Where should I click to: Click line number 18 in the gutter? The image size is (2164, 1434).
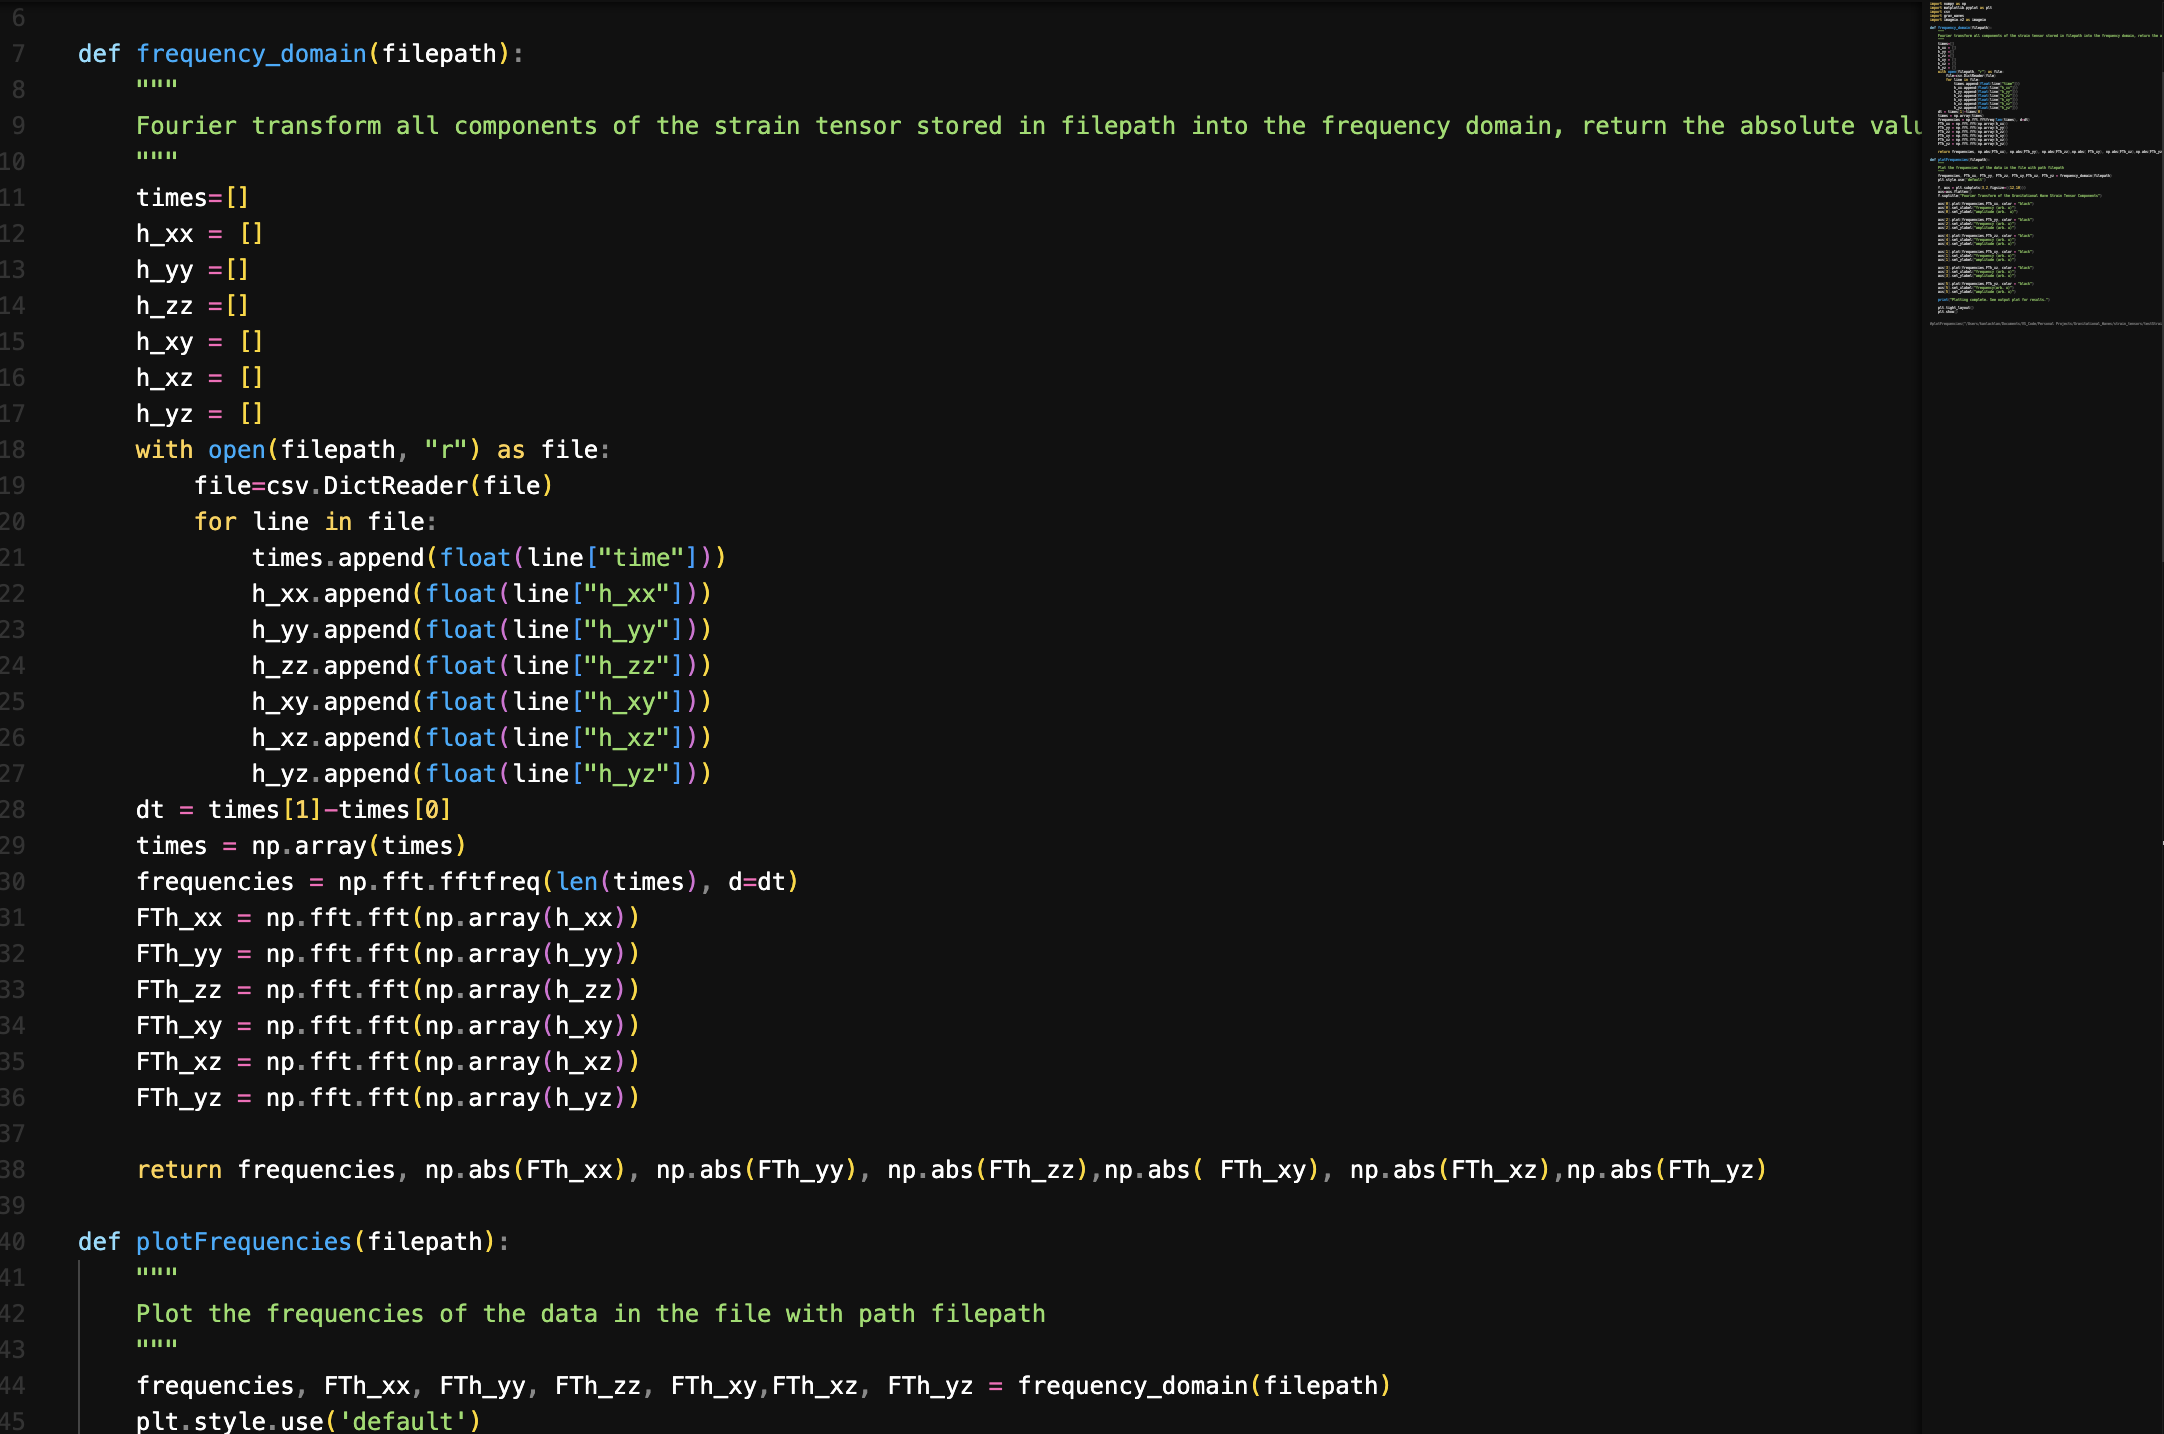12,450
